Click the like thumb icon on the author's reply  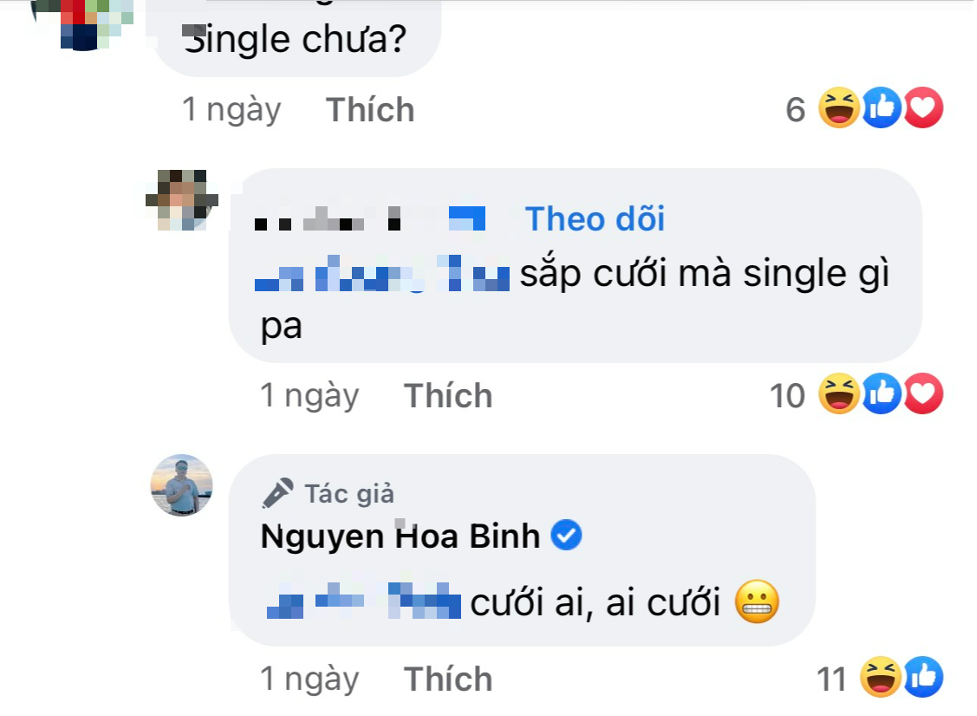[x=922, y=678]
